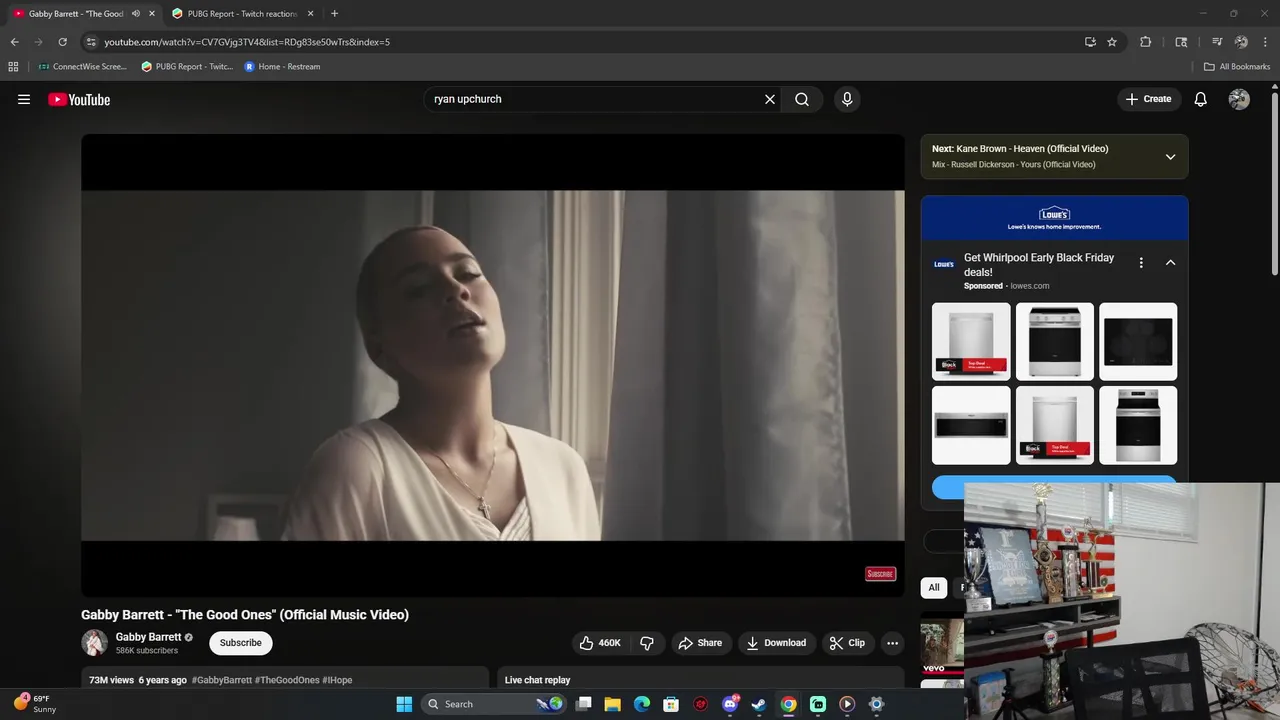Share the video
Image resolution: width=1280 pixels, height=720 pixels.
tap(699, 643)
